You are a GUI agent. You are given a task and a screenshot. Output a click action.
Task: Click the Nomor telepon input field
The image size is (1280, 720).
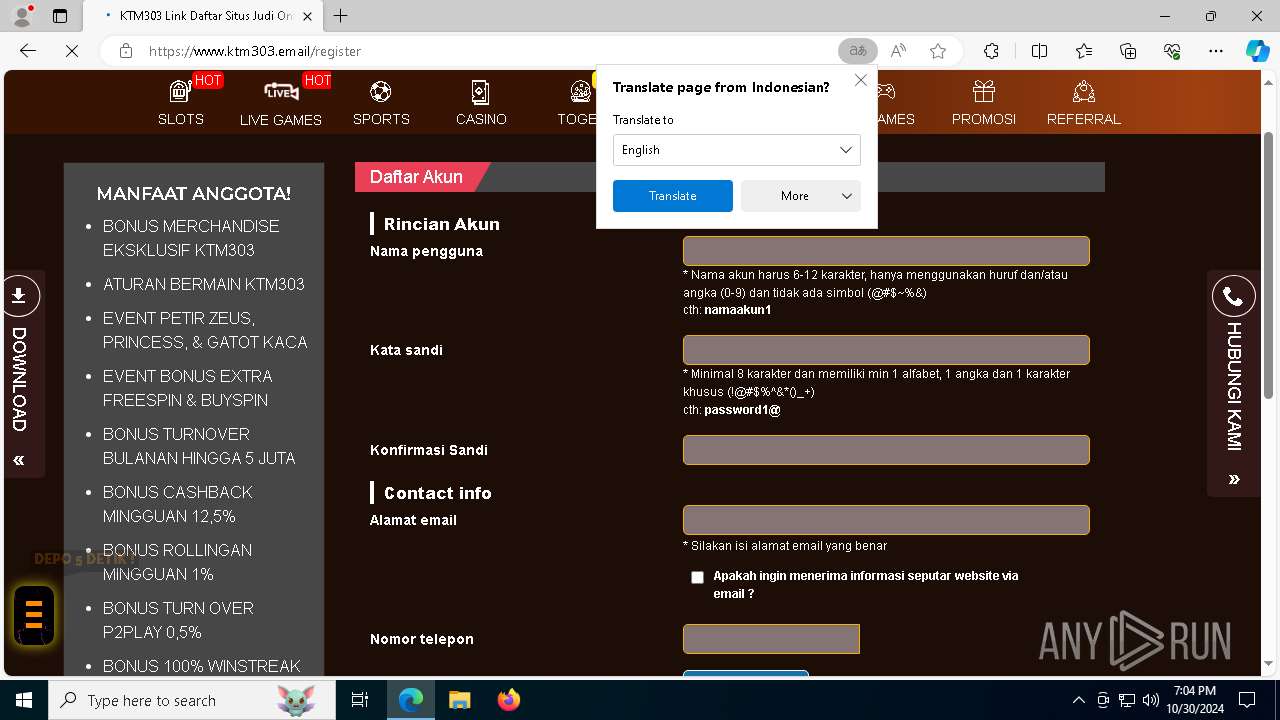(x=771, y=639)
